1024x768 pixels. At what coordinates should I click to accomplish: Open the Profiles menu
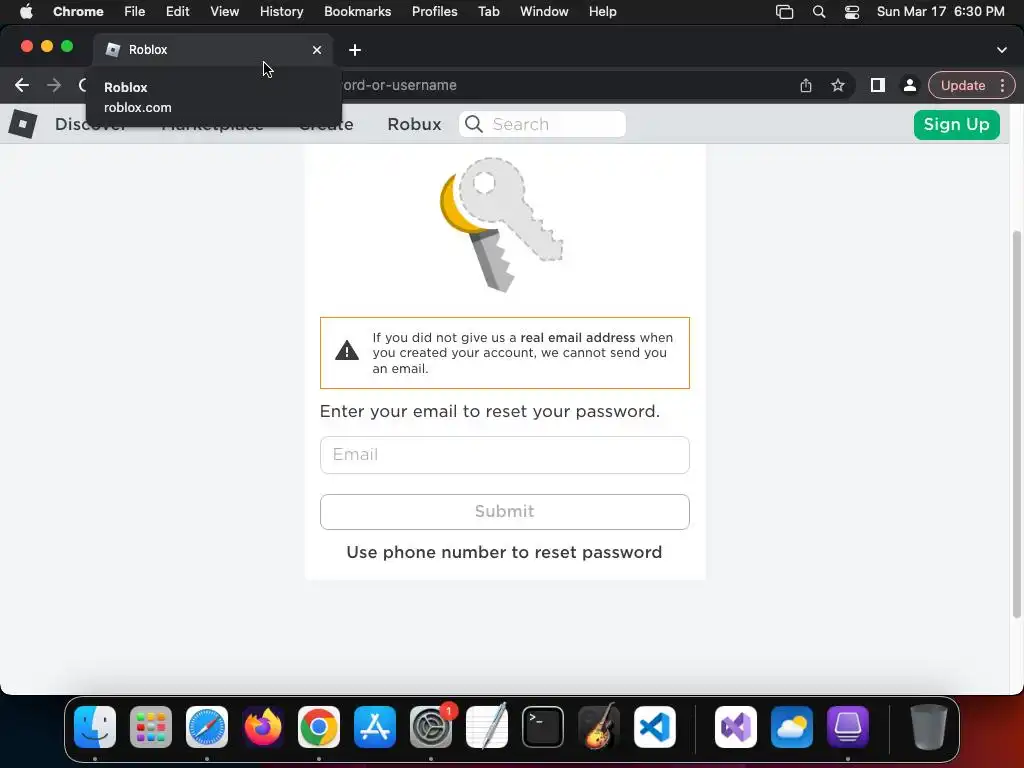434,12
